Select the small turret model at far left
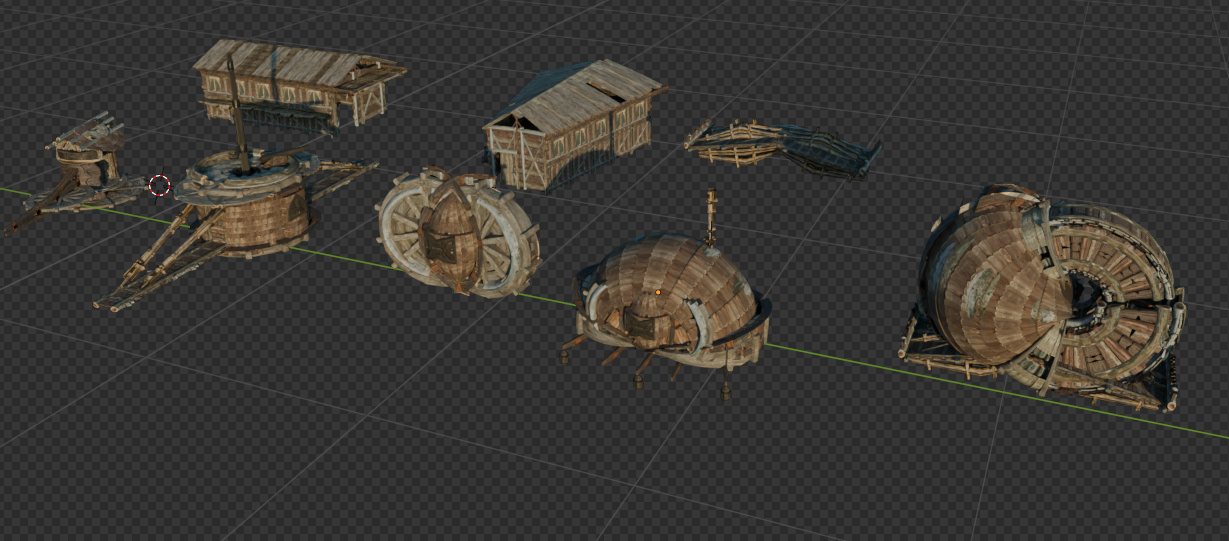This screenshot has width=1229, height=541. (x=84, y=160)
